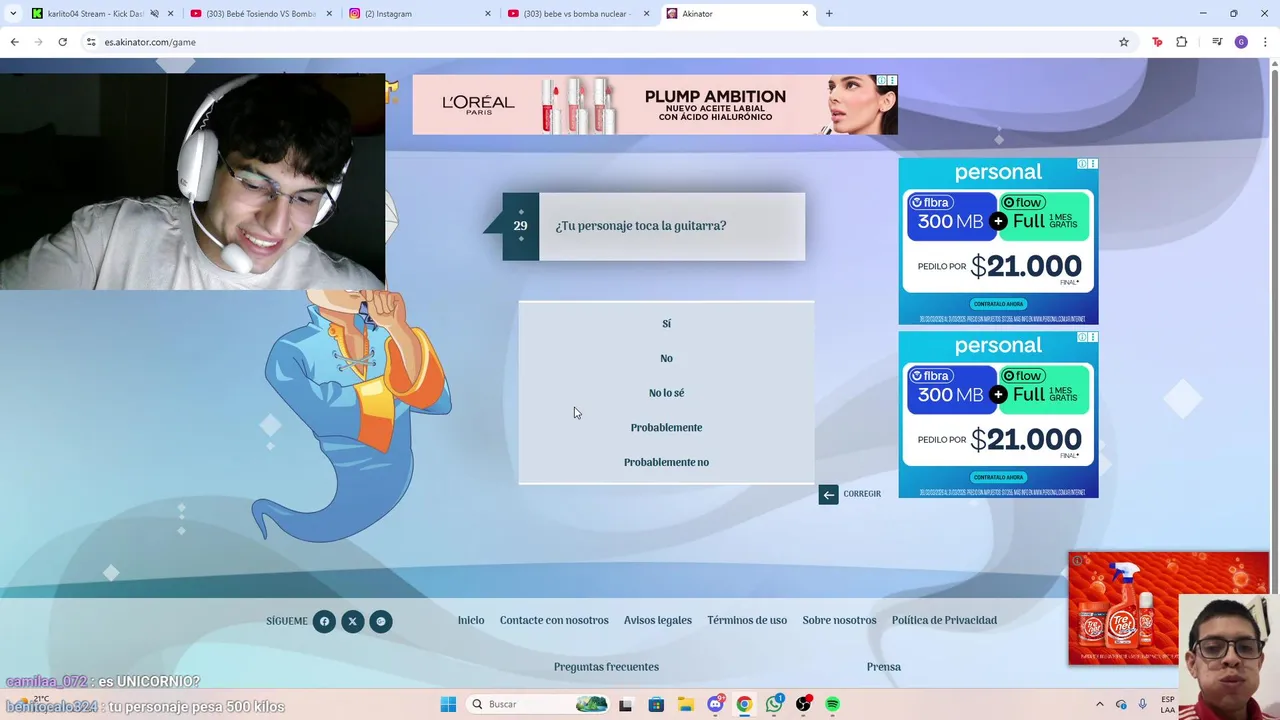The width and height of the screenshot is (1280, 720).
Task: Open Discord from taskbar
Action: 715,704
